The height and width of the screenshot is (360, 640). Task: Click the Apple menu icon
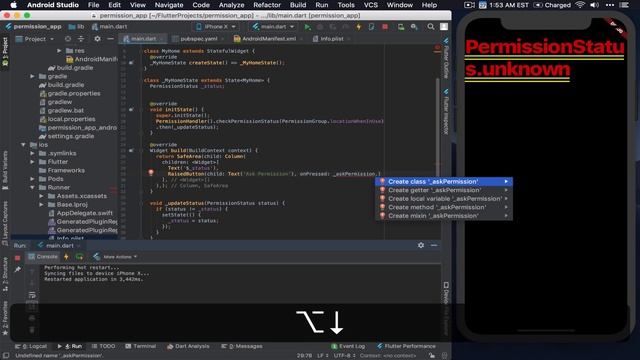coord(13,5)
